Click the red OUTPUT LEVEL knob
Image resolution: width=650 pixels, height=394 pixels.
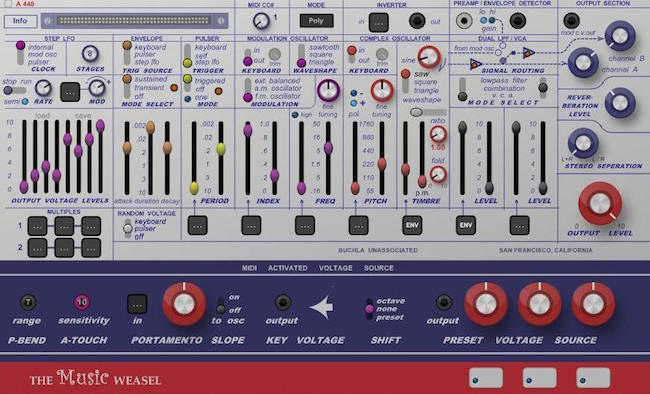[x=600, y=203]
